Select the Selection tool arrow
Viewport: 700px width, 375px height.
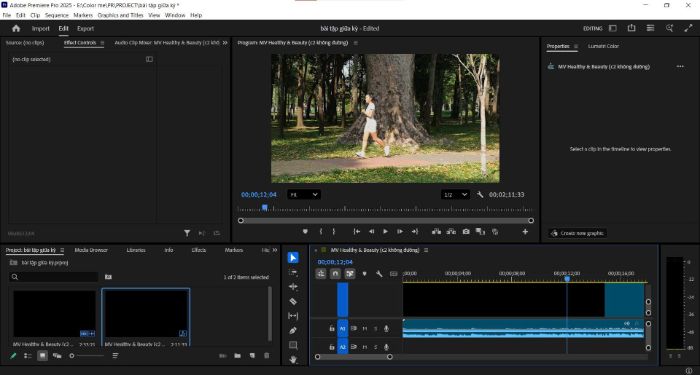click(293, 258)
